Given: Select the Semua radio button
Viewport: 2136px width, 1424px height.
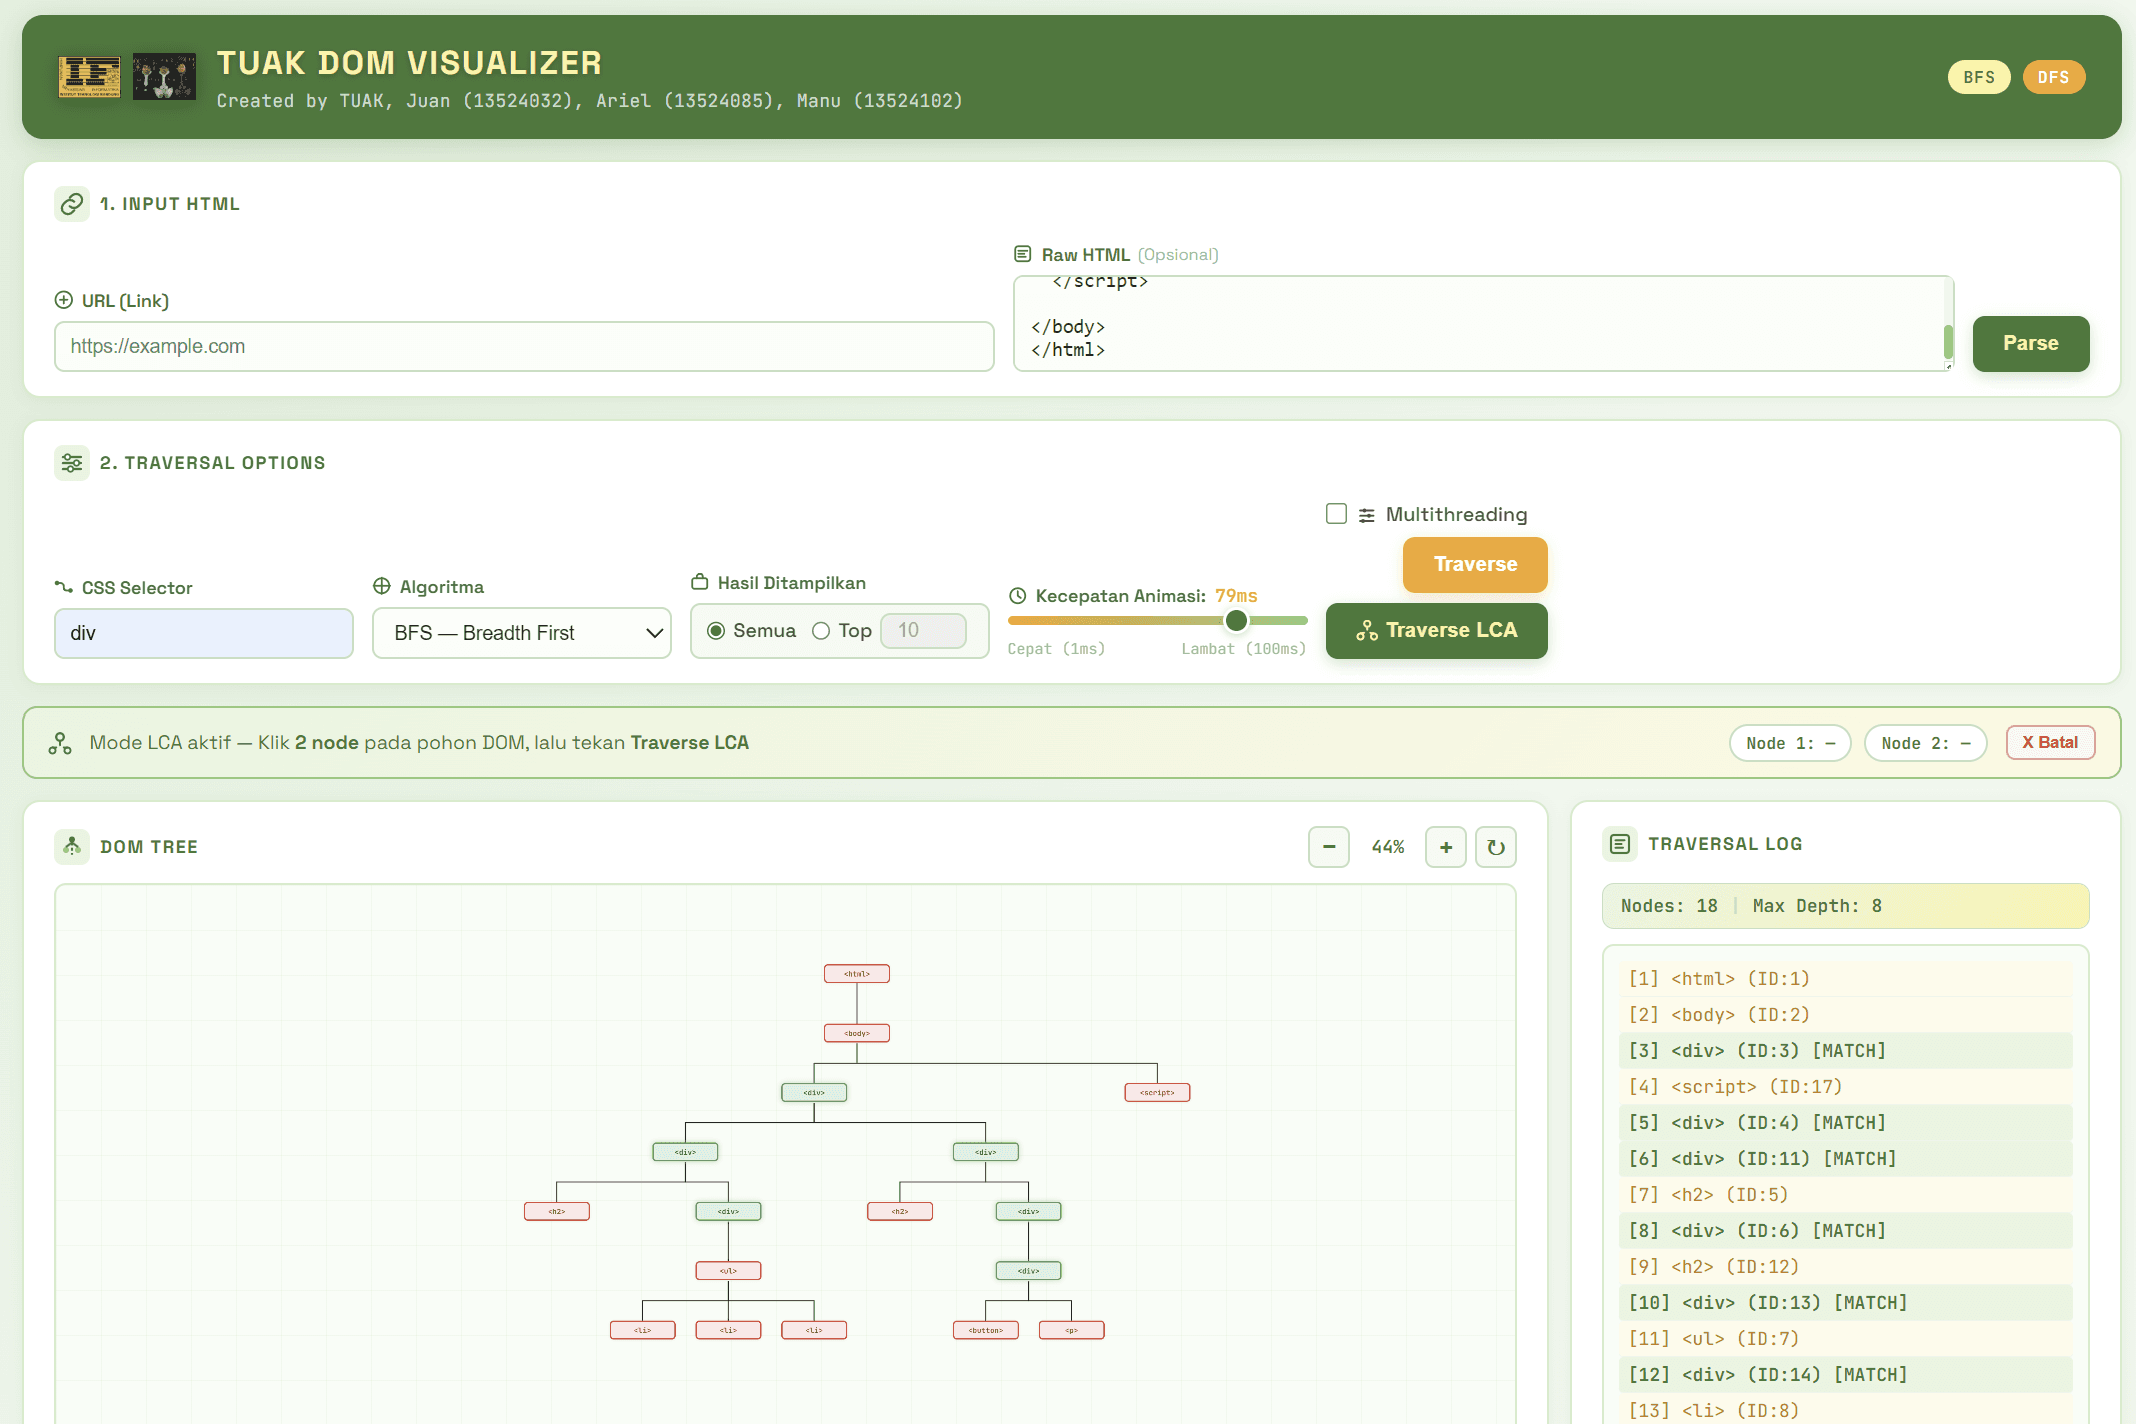Looking at the screenshot, I should click(716, 631).
